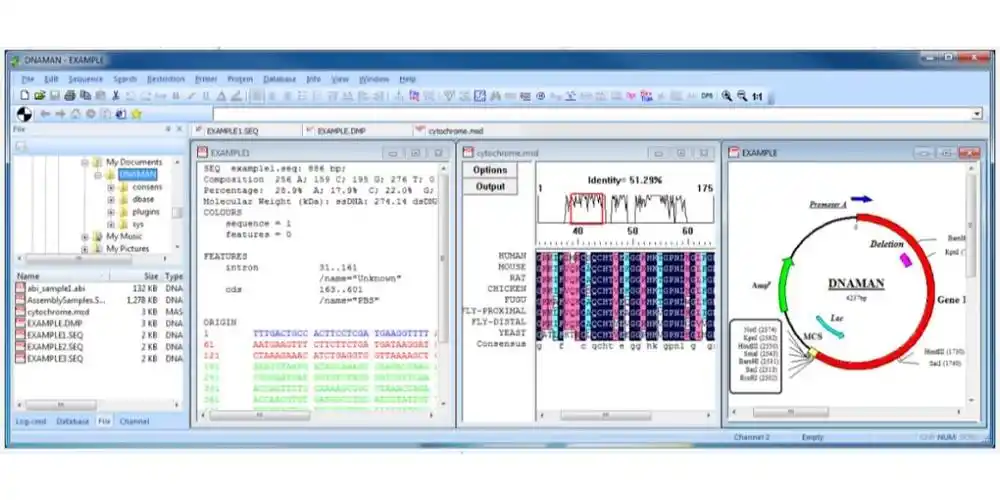Click the Home navigation icon

(75, 114)
